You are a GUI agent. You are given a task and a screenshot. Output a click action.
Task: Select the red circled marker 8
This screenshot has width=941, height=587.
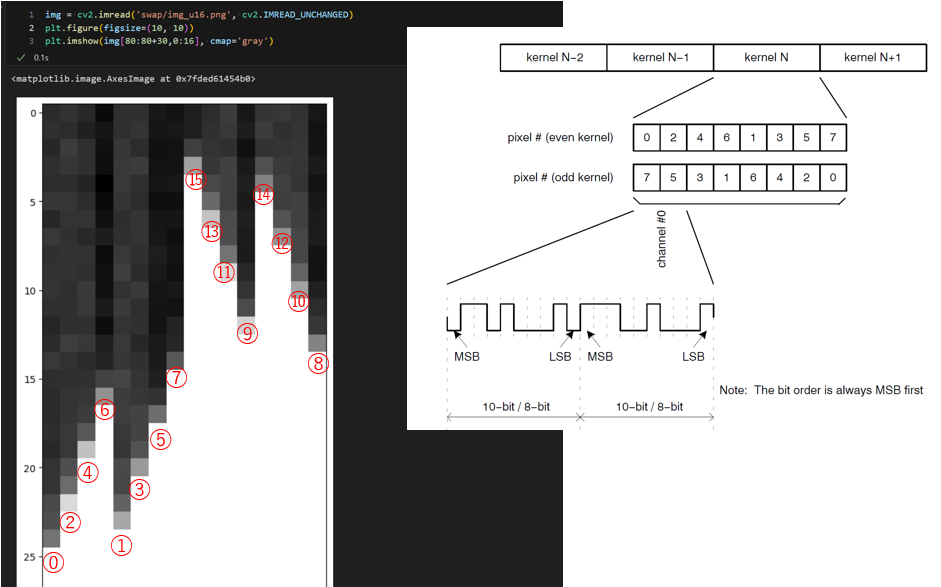pos(318,364)
